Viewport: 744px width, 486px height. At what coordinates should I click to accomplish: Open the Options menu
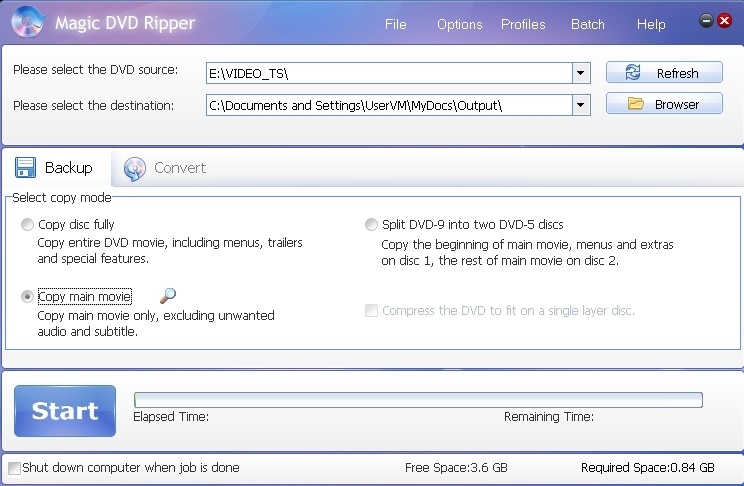459,24
